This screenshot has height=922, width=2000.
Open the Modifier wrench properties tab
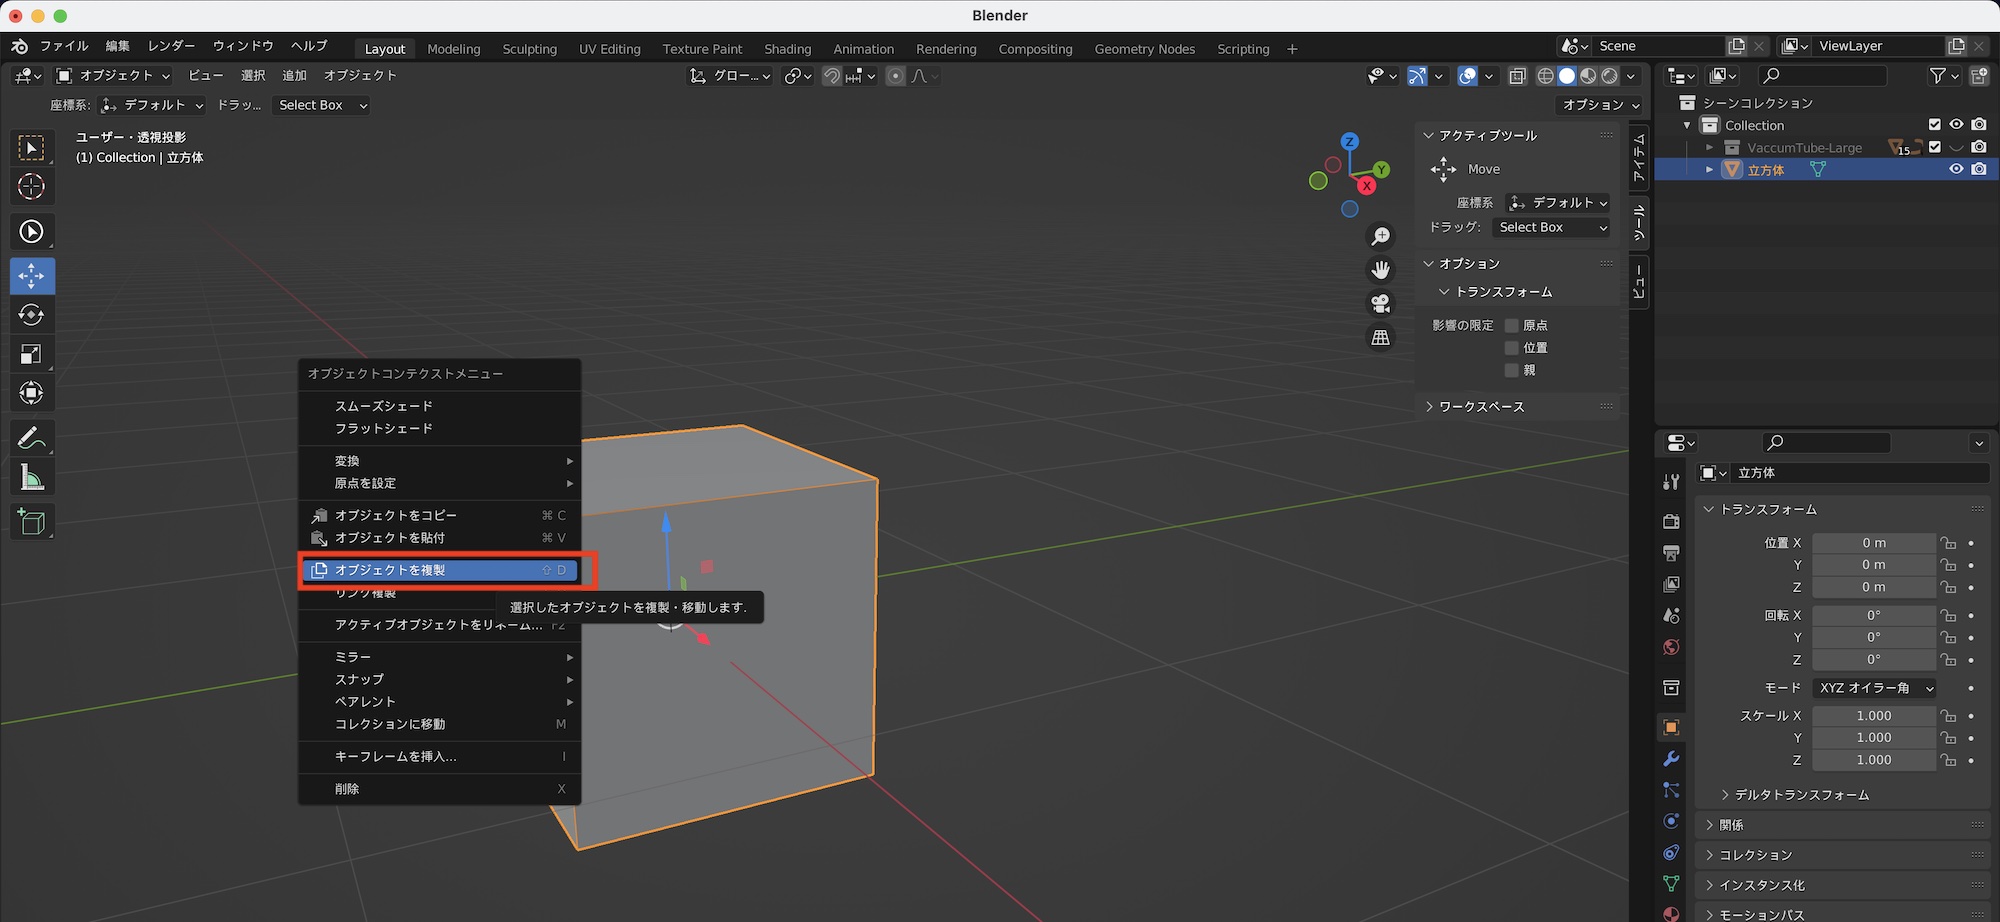[x=1671, y=759]
